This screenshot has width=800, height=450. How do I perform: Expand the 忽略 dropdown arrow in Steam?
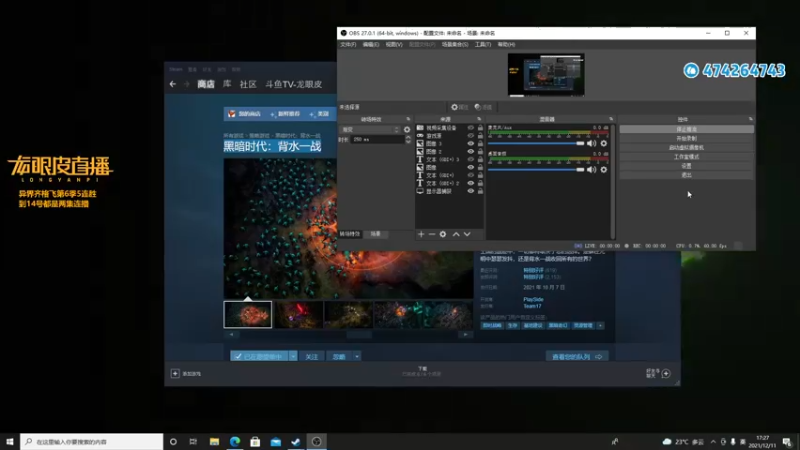click(x=357, y=356)
